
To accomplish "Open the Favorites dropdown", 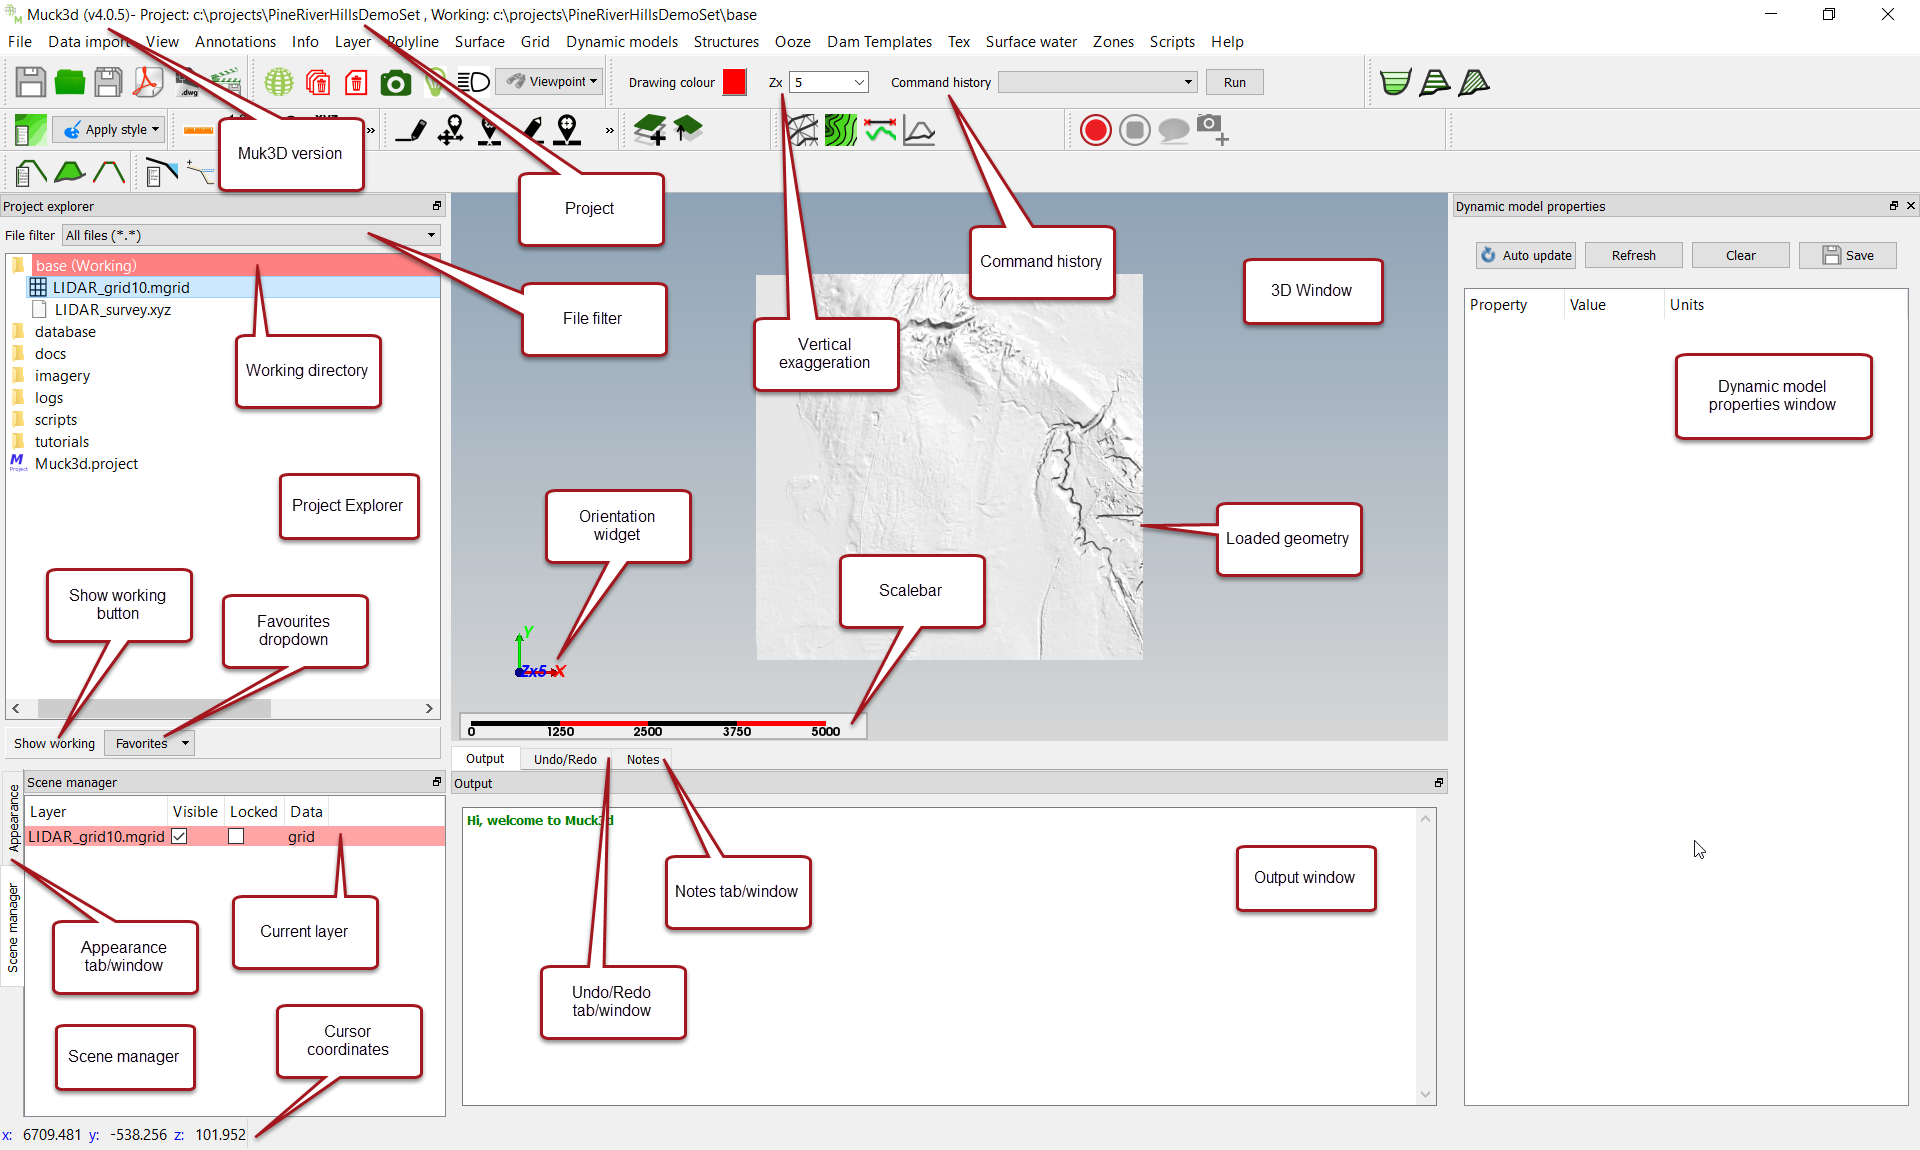I will pos(148,742).
